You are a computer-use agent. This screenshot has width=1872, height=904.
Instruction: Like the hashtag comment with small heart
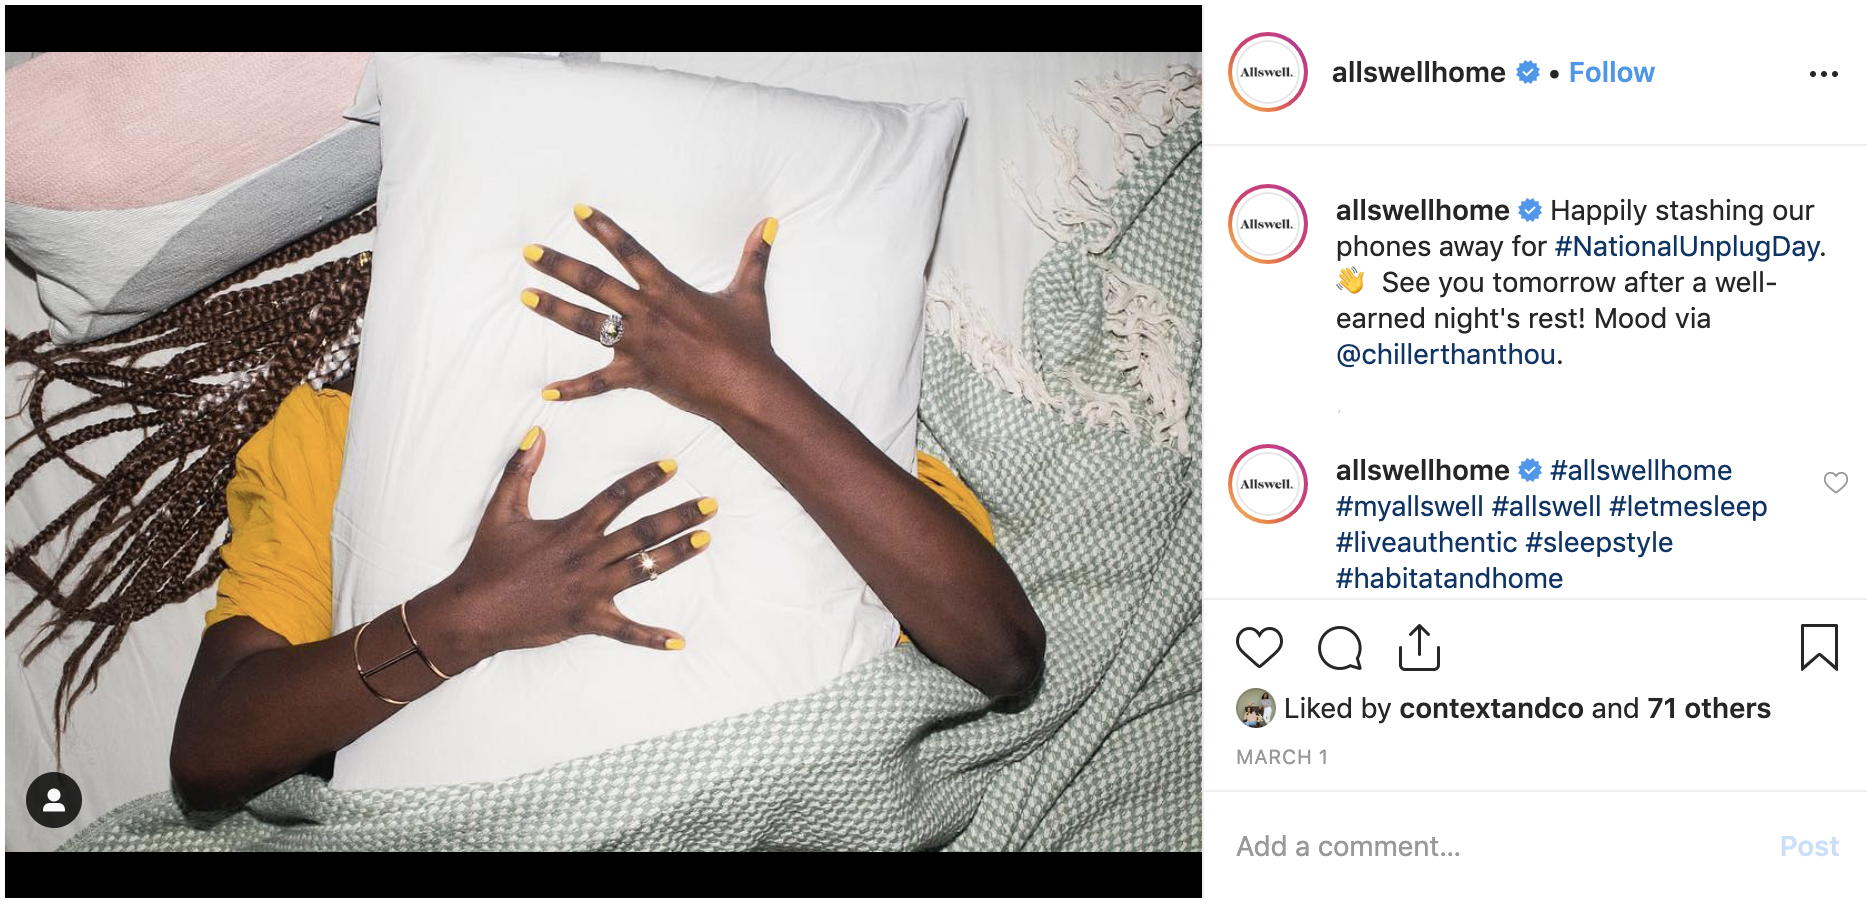(1836, 483)
